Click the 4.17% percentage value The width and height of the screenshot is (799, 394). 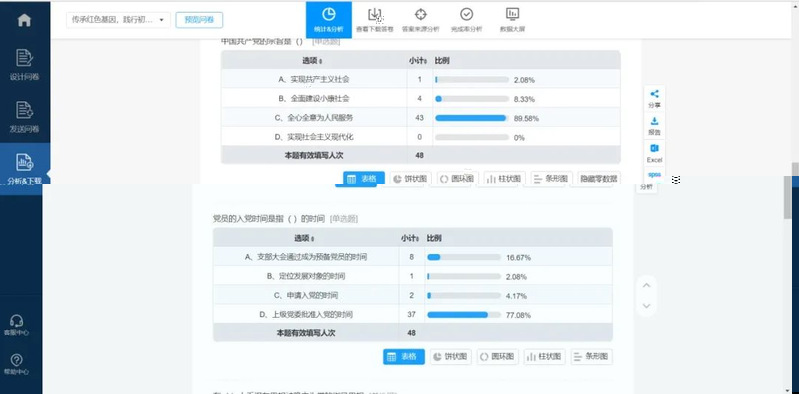point(516,296)
